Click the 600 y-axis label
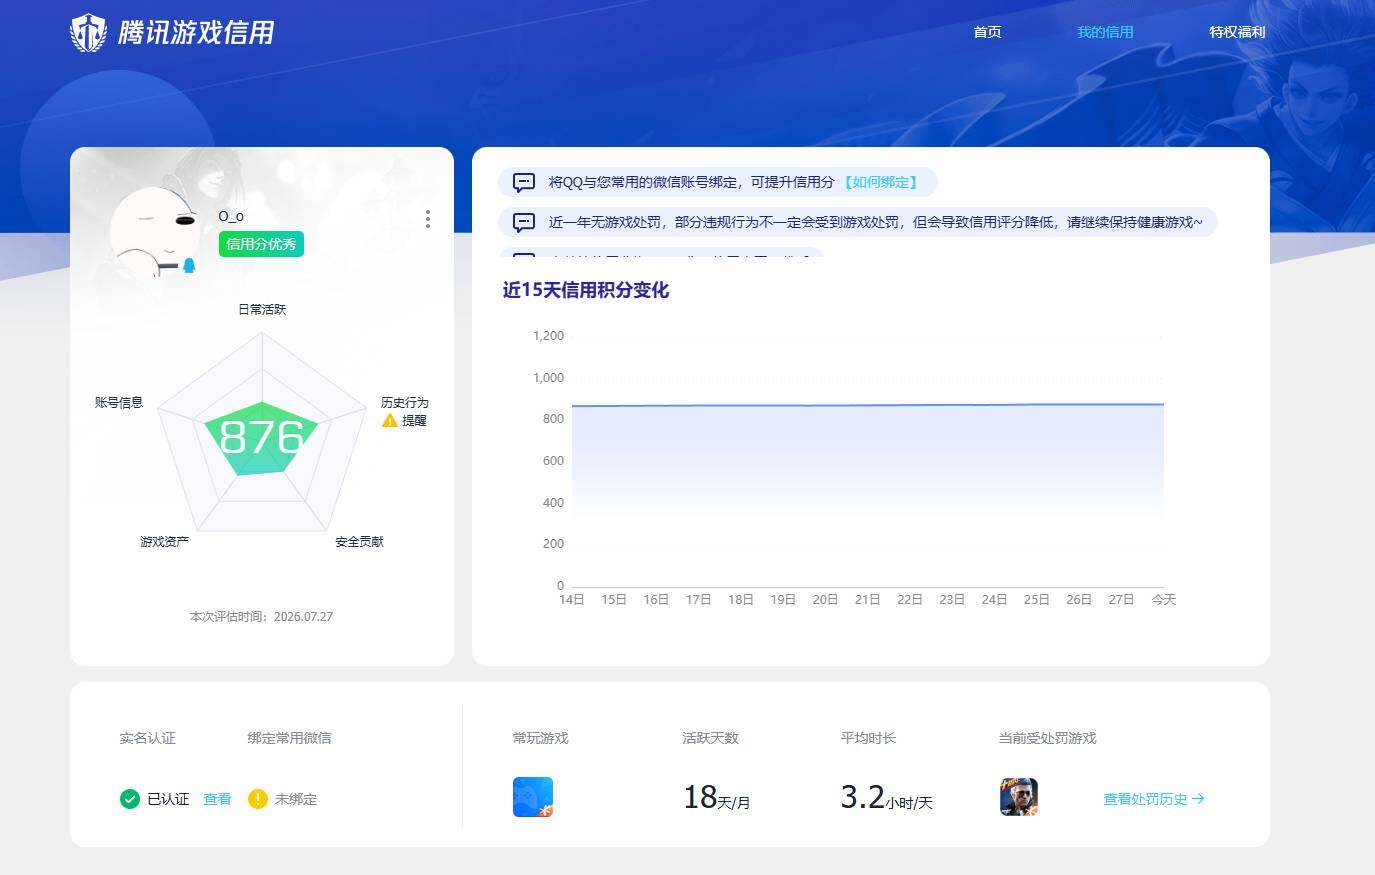Screen dimensions: 1375x875 point(553,461)
